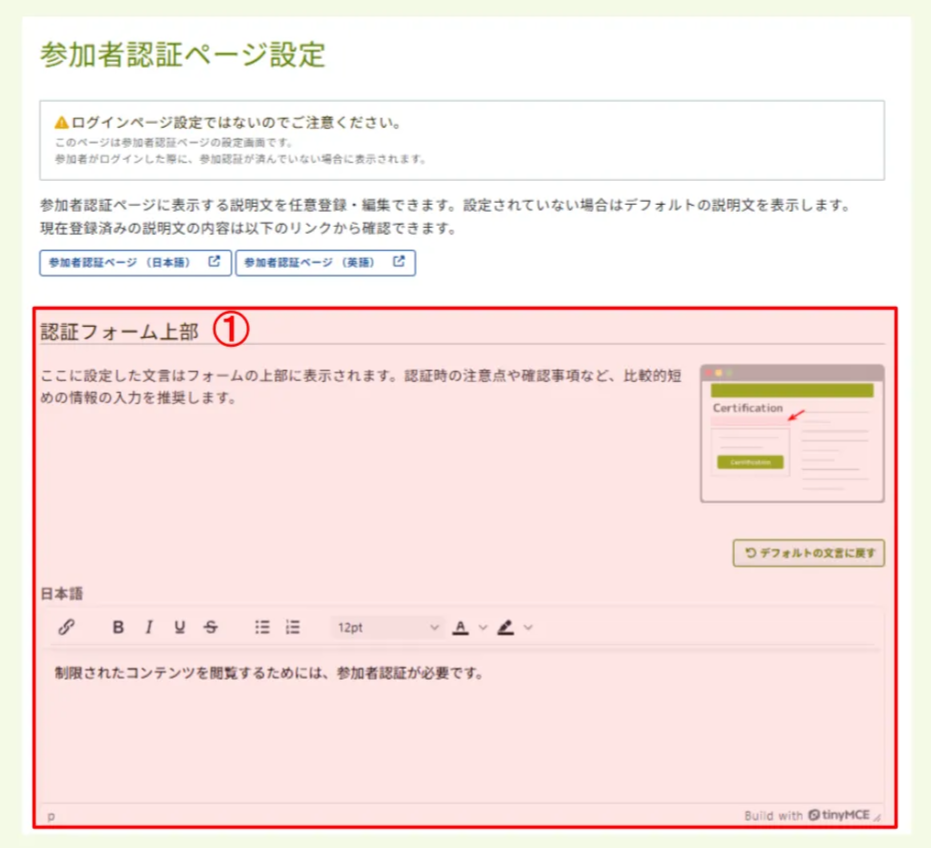Apply bold formatting to the text
Viewport: 931px width, 848px height.
(x=118, y=627)
